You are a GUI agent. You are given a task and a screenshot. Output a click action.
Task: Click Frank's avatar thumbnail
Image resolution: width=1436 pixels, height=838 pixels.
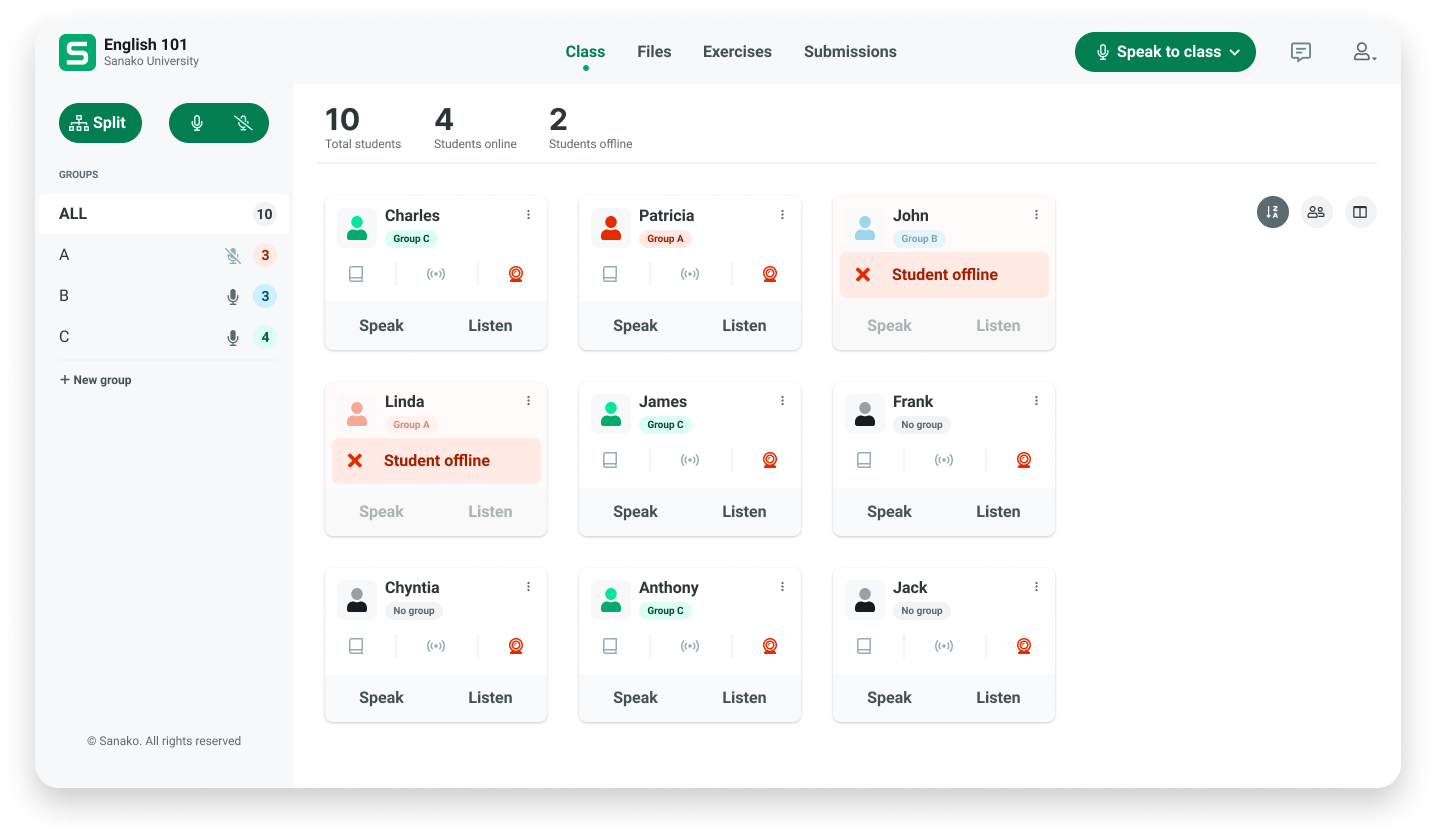[x=865, y=414]
